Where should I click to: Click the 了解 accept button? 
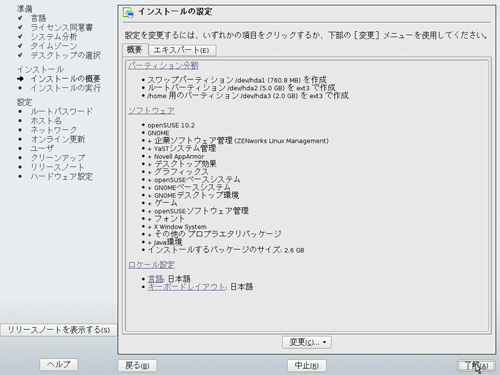tap(476, 366)
